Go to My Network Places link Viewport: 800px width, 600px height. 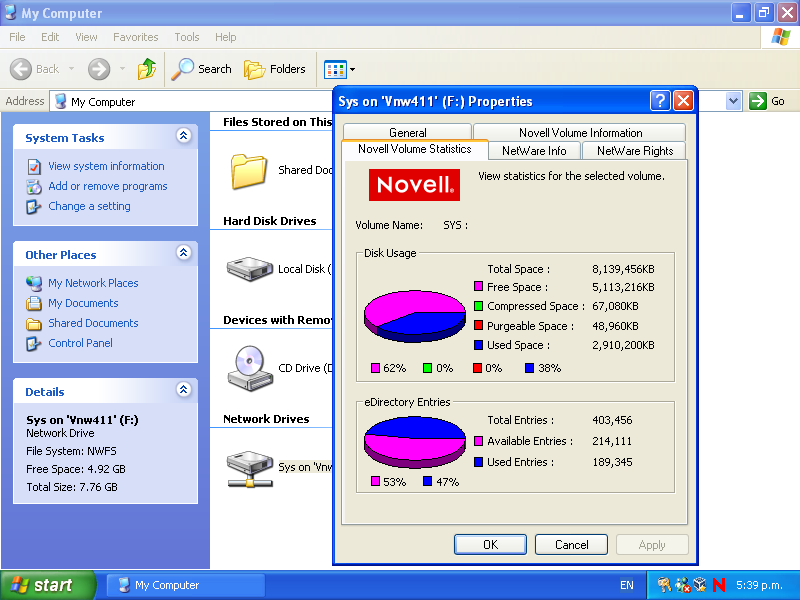[x=93, y=283]
